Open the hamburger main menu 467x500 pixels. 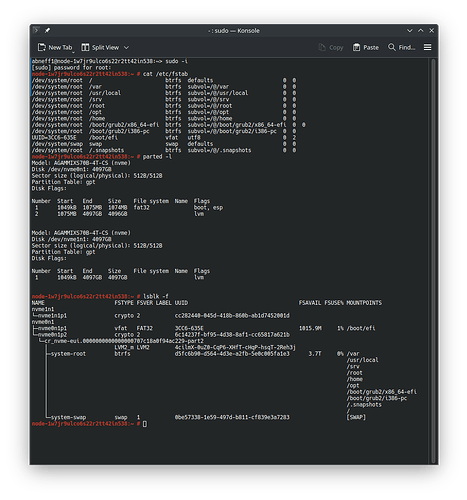coord(427,47)
